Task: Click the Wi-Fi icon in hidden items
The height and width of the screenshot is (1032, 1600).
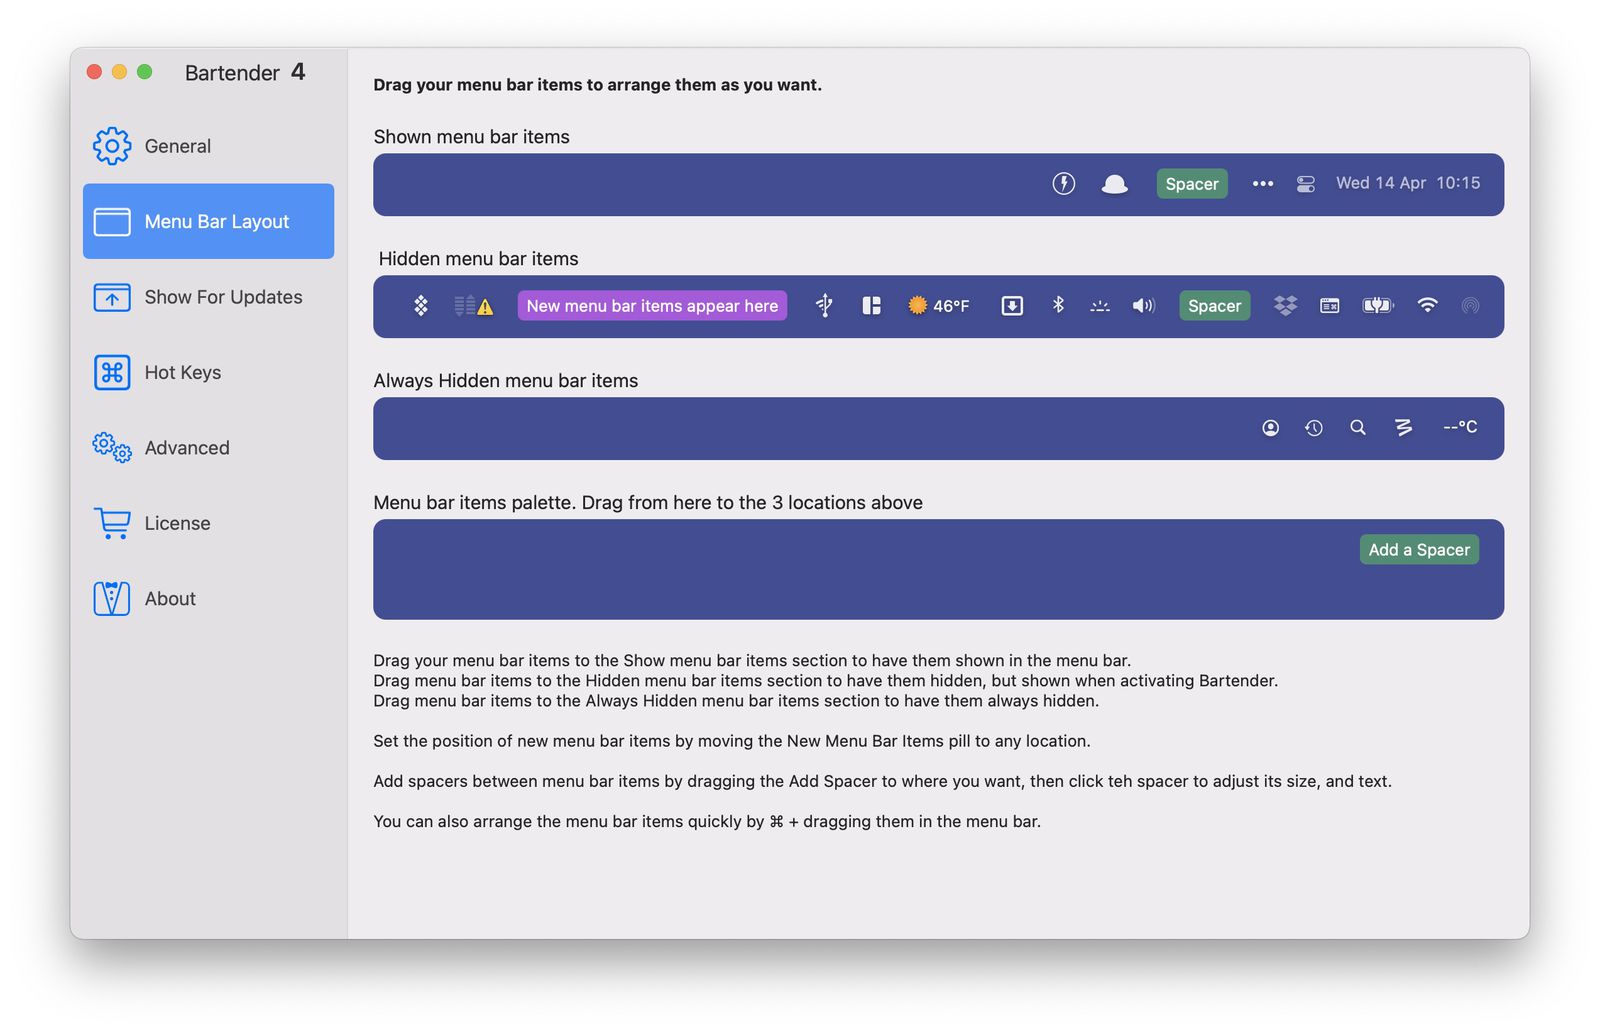Action: 1428,306
